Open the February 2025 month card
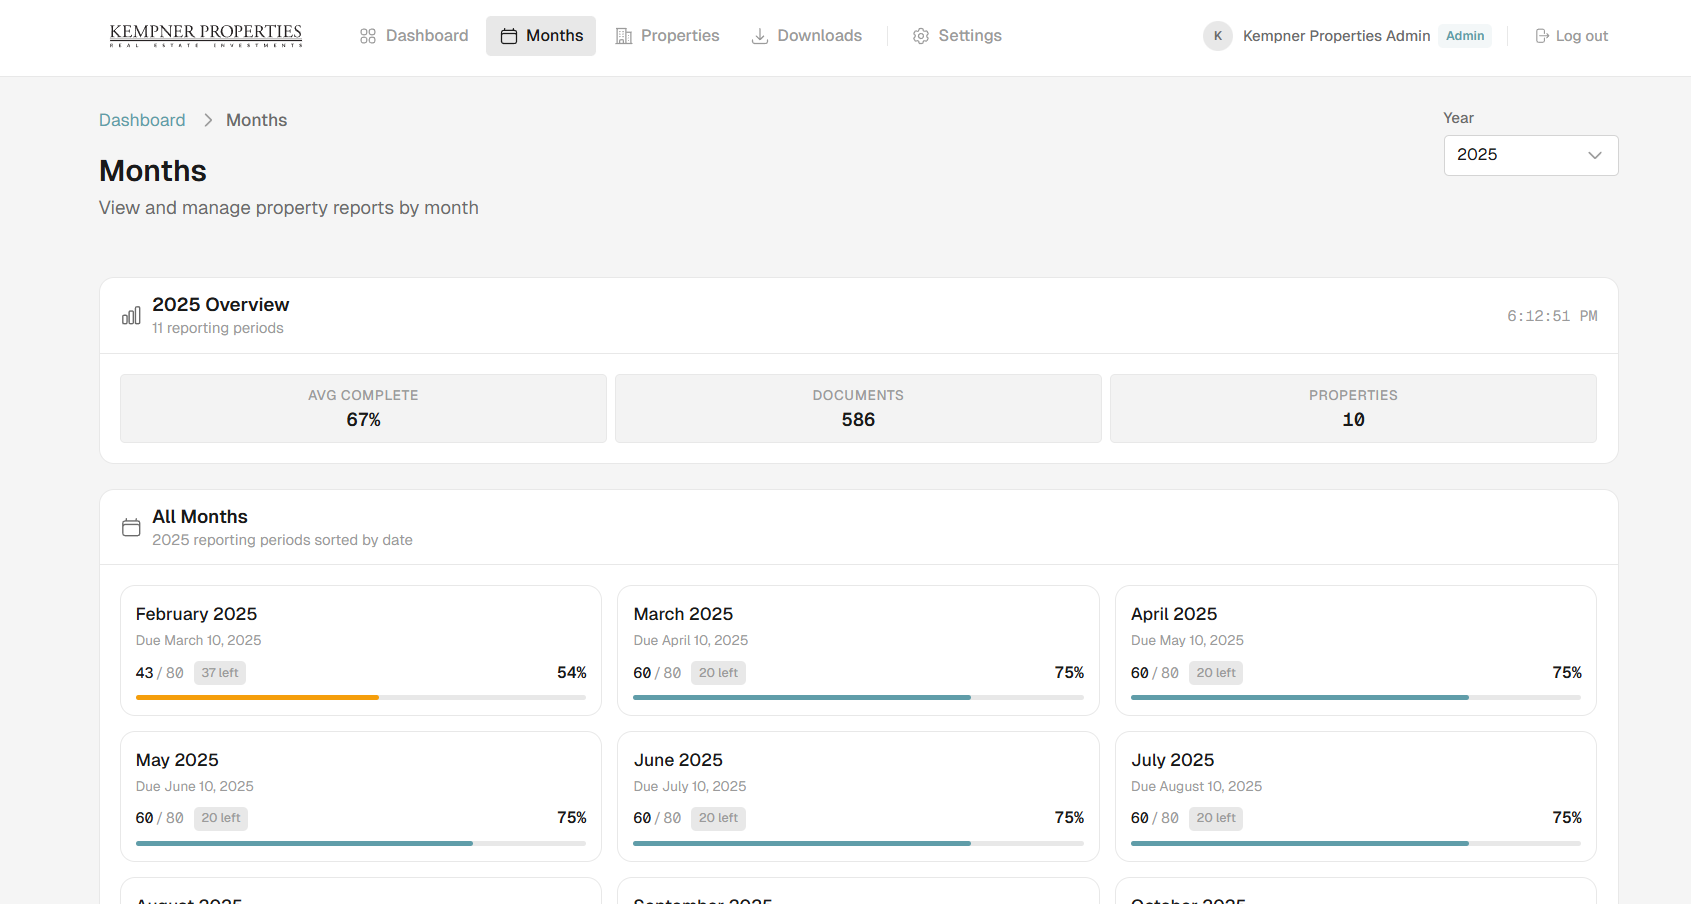Screen dimensions: 1691x904 click(360, 650)
